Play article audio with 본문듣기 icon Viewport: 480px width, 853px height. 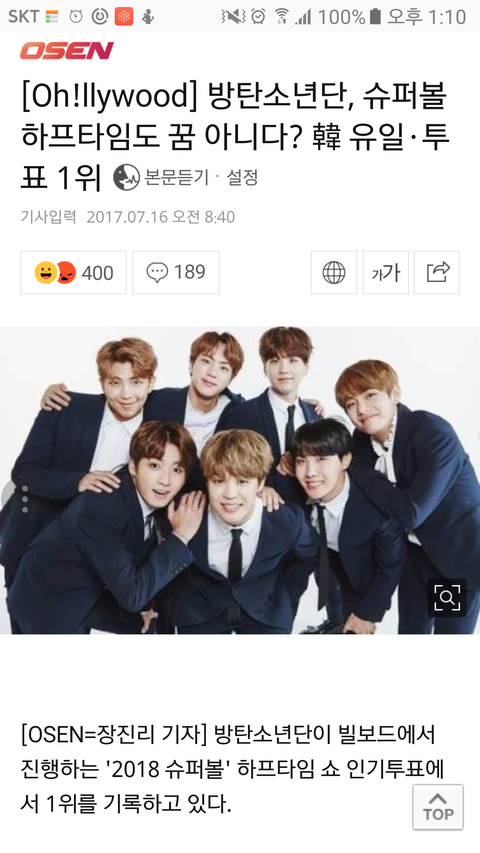point(126,178)
